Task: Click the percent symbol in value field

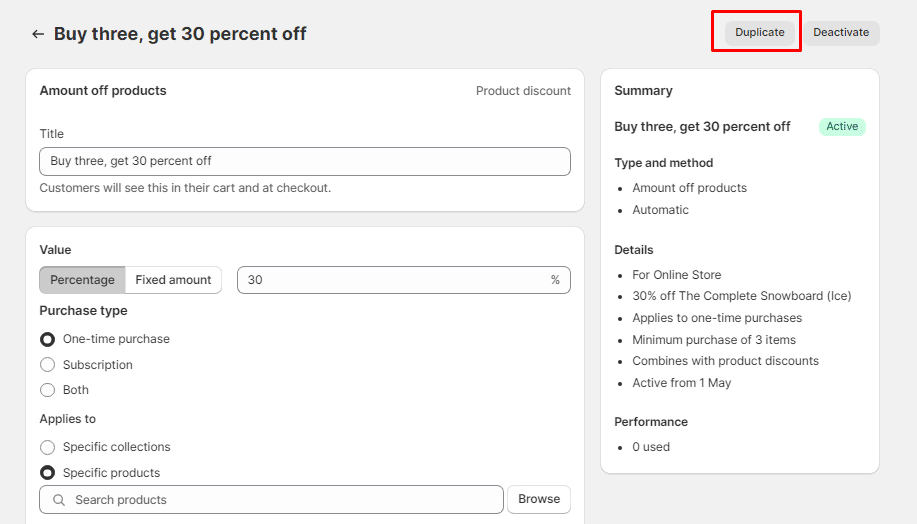Action: [555, 280]
